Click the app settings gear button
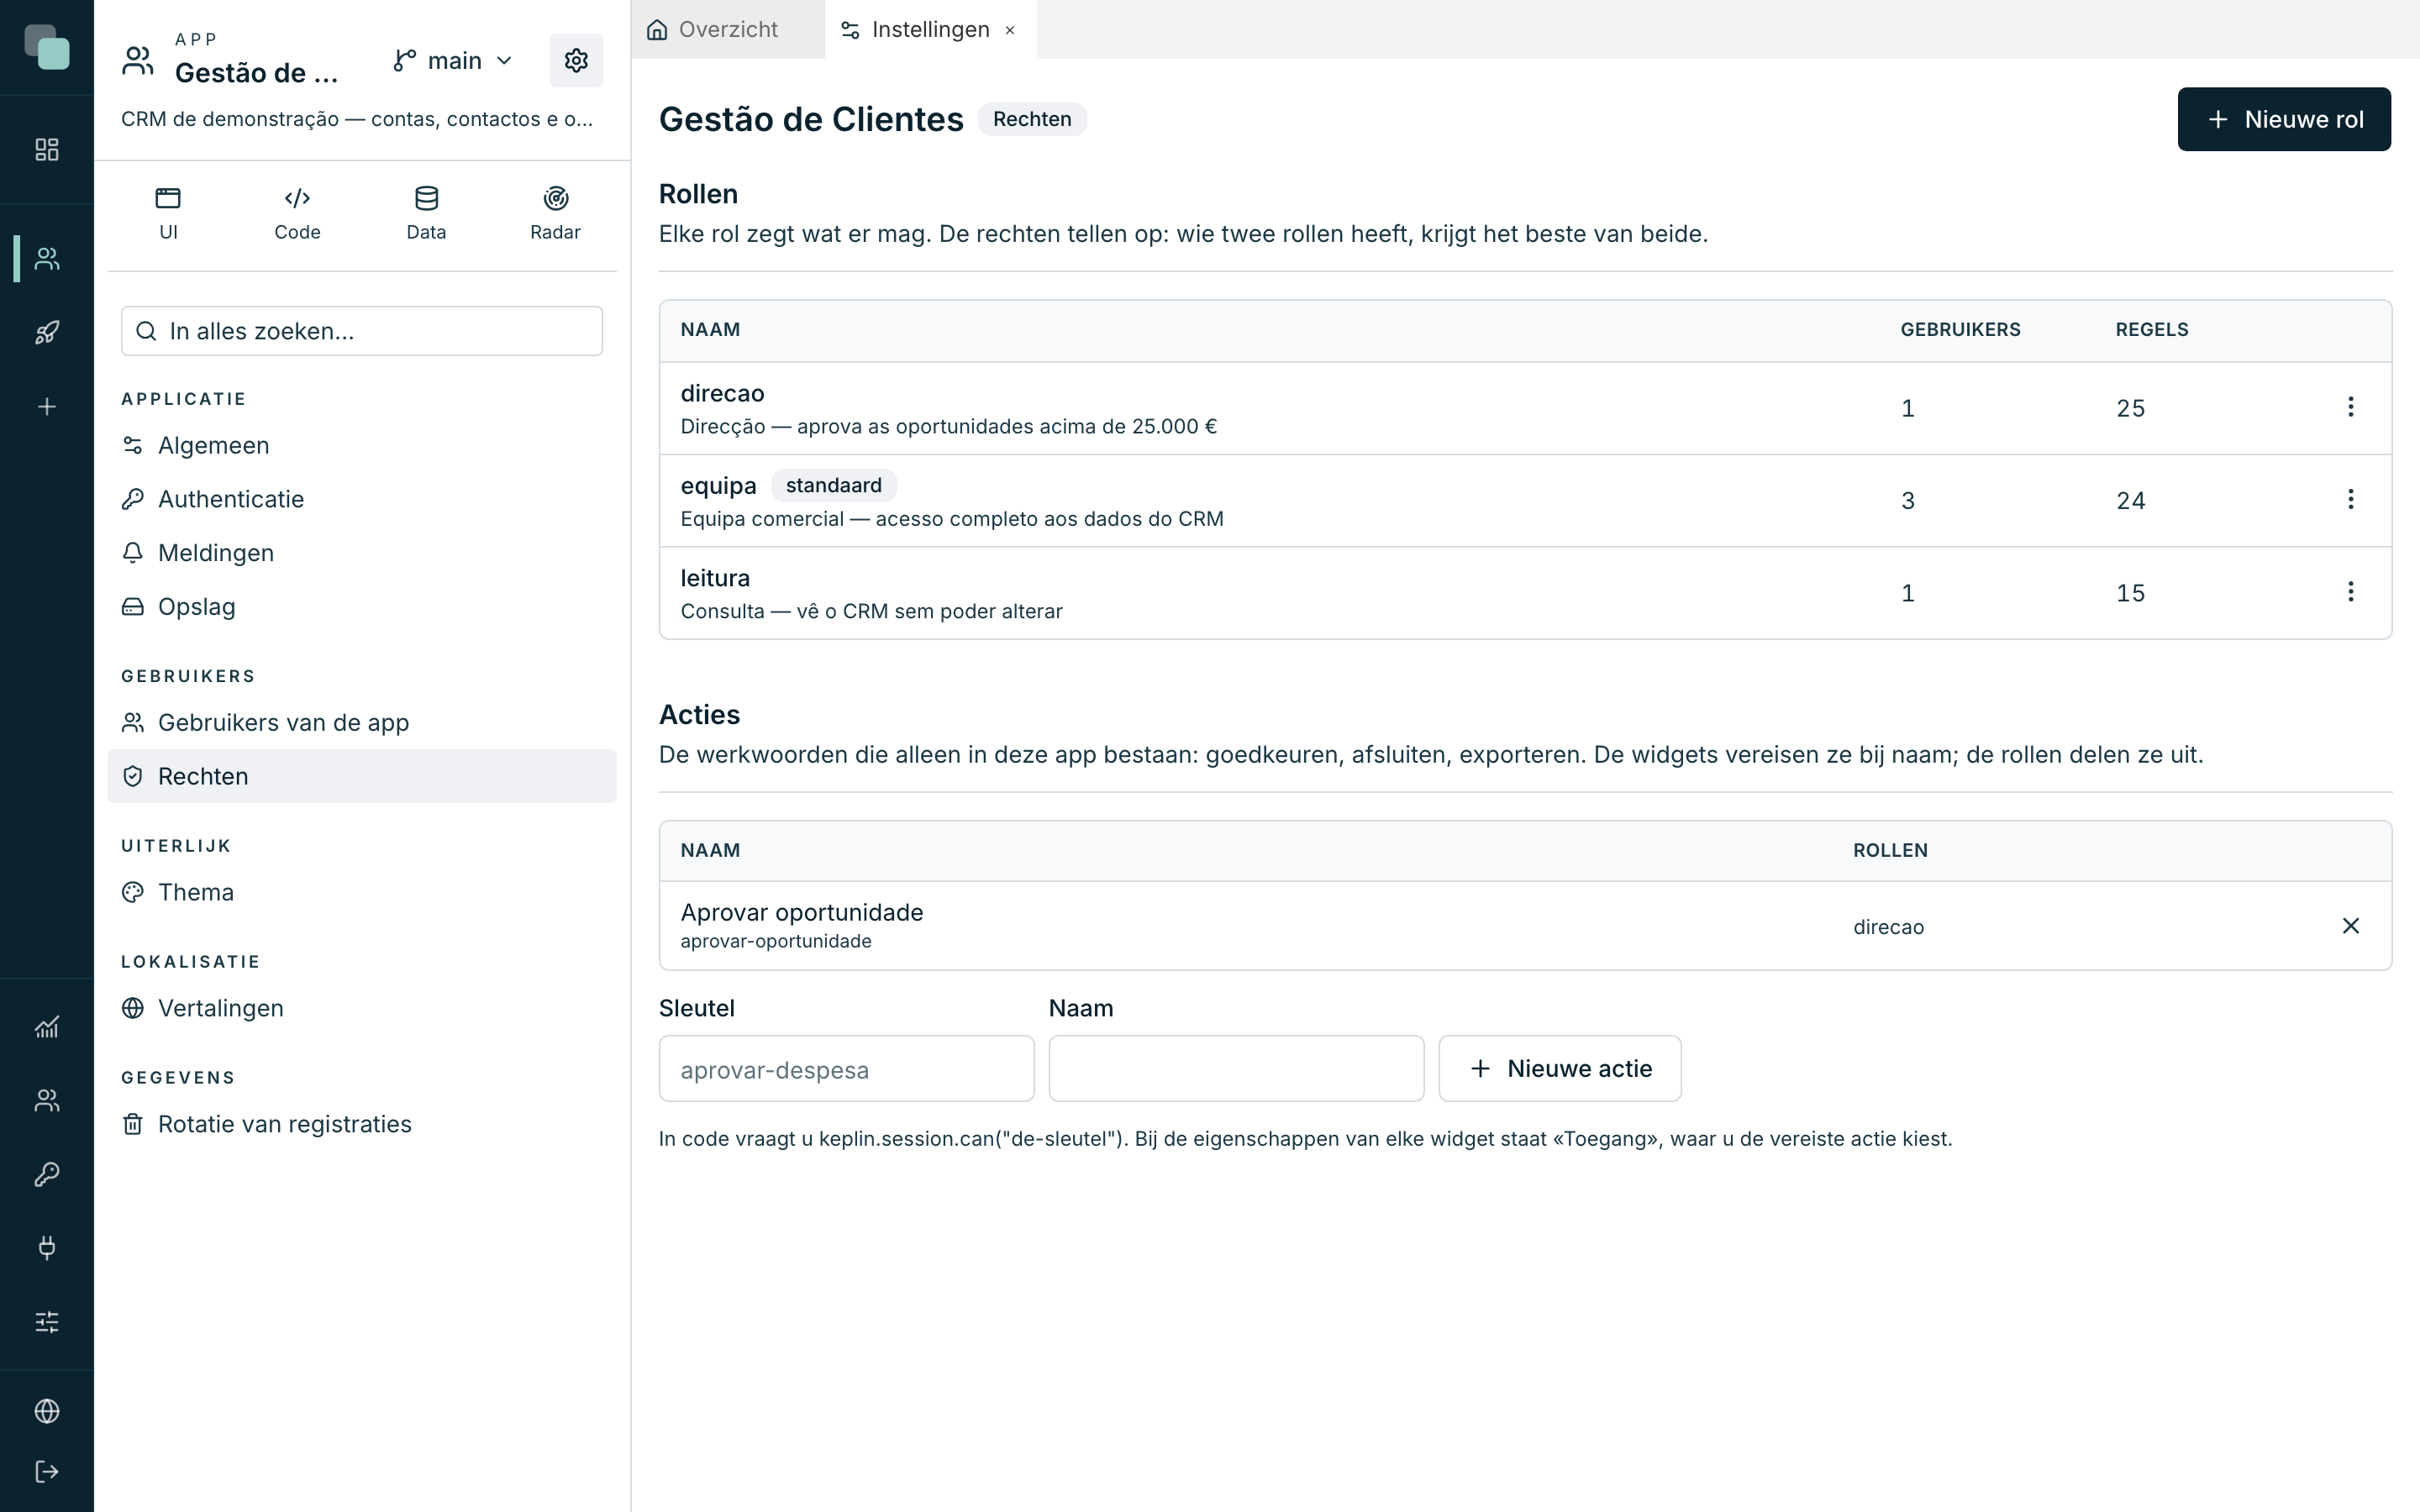The image size is (2420, 1512). tap(576, 61)
